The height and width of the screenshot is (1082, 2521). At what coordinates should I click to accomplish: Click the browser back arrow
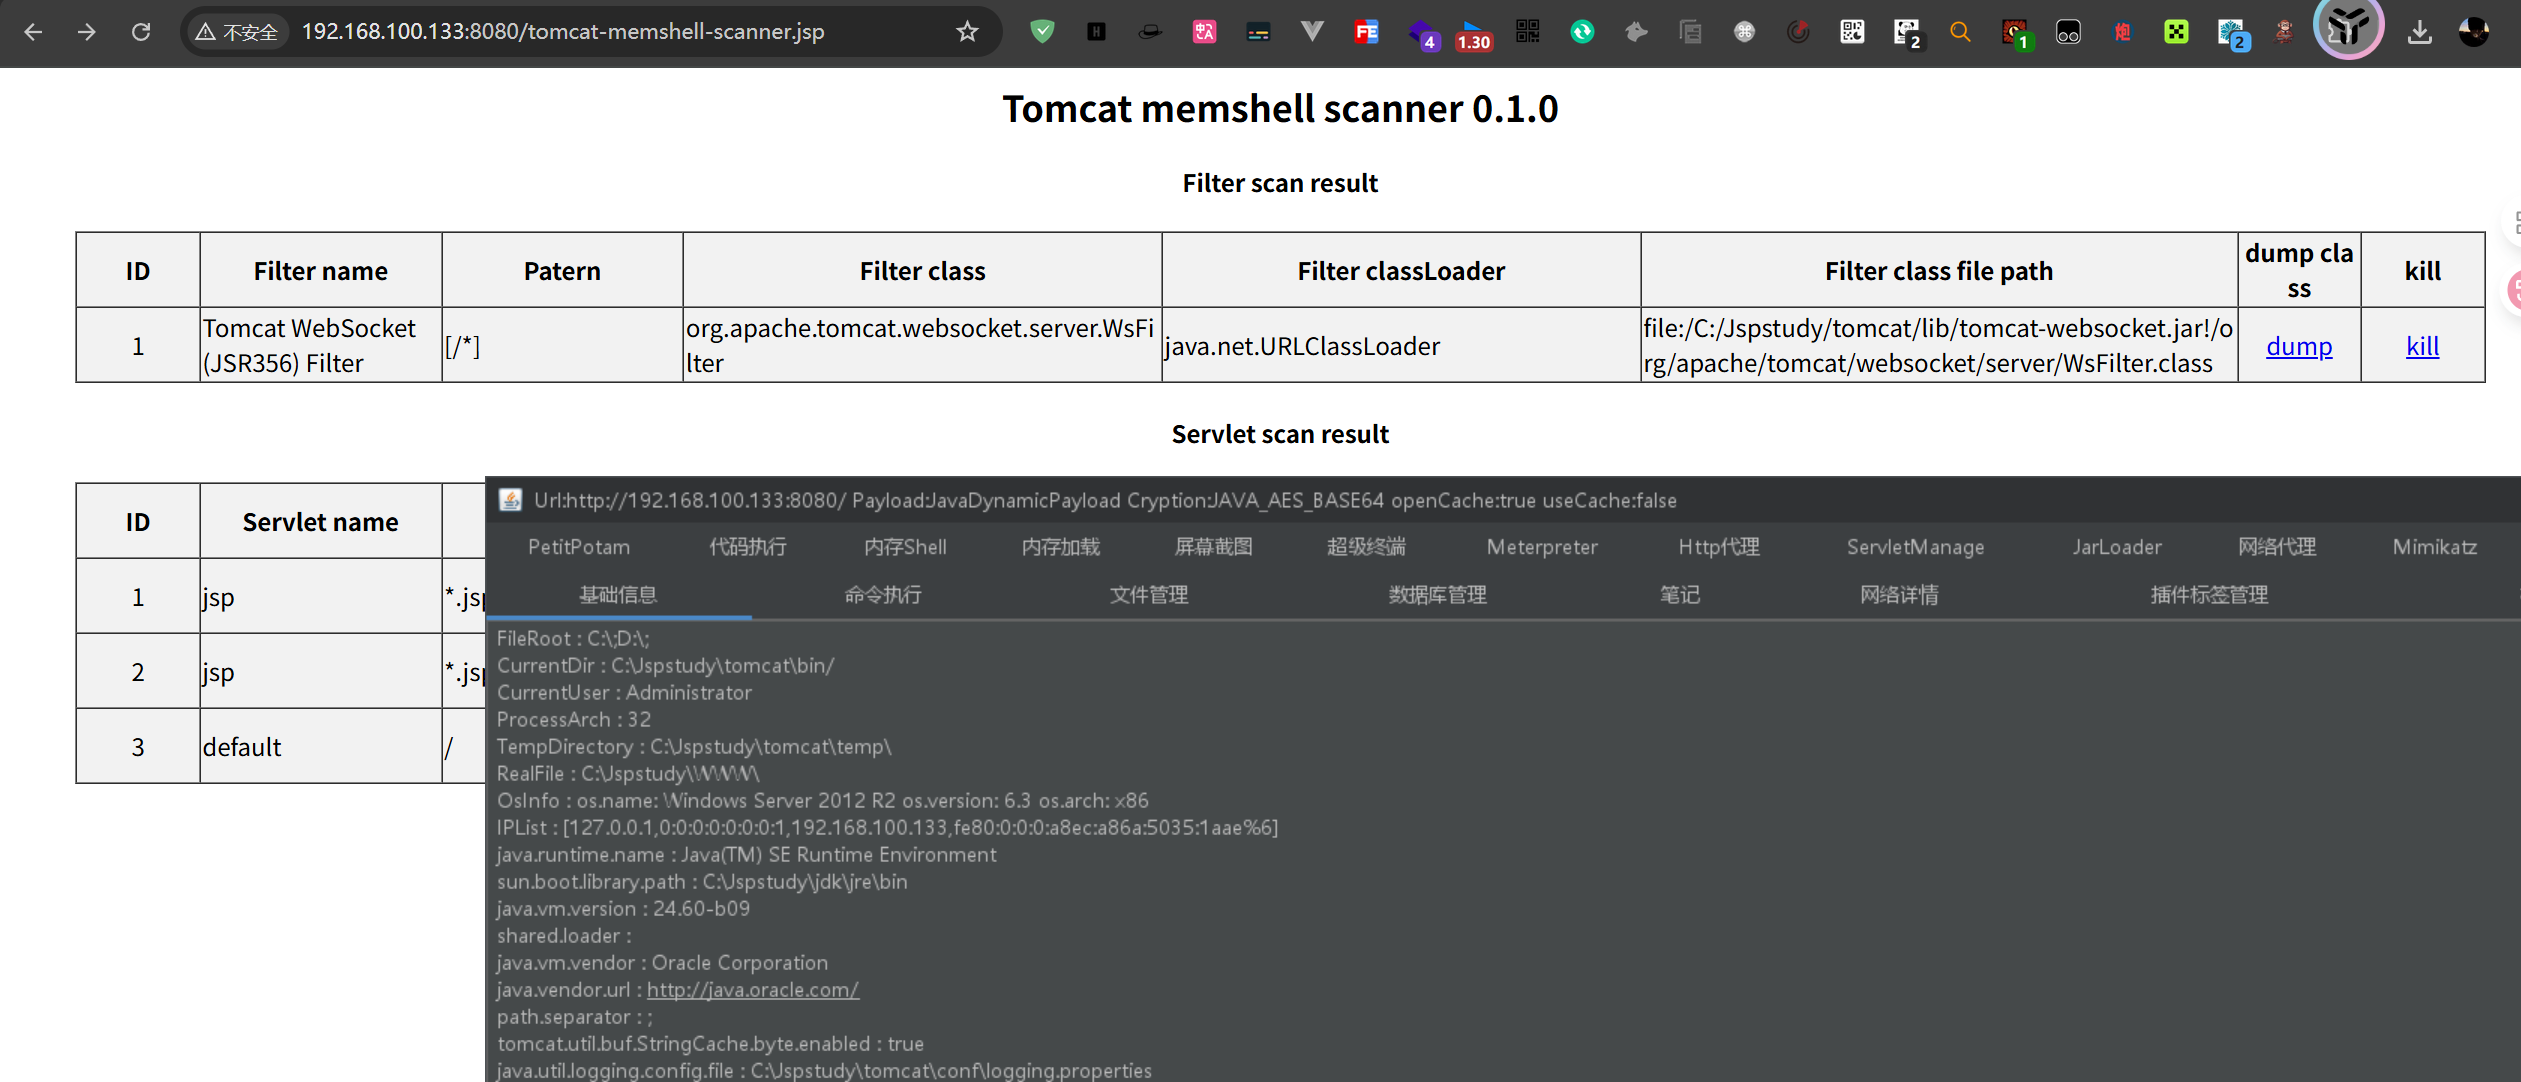tap(33, 32)
